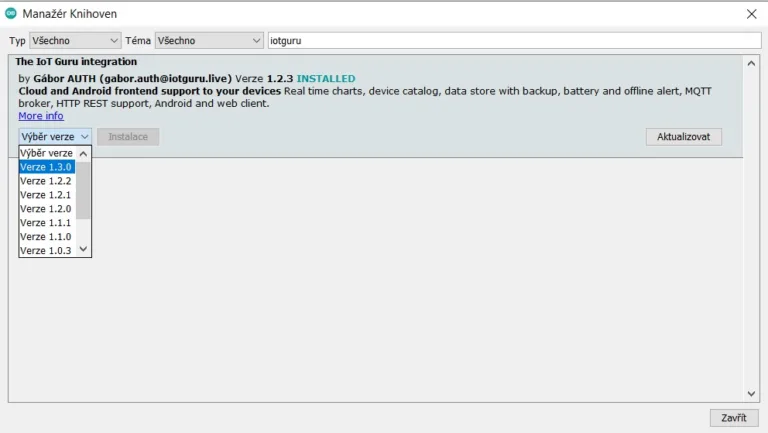Select Verze 1.3.0 from the list
Image resolution: width=768 pixels, height=433 pixels.
pos(47,167)
